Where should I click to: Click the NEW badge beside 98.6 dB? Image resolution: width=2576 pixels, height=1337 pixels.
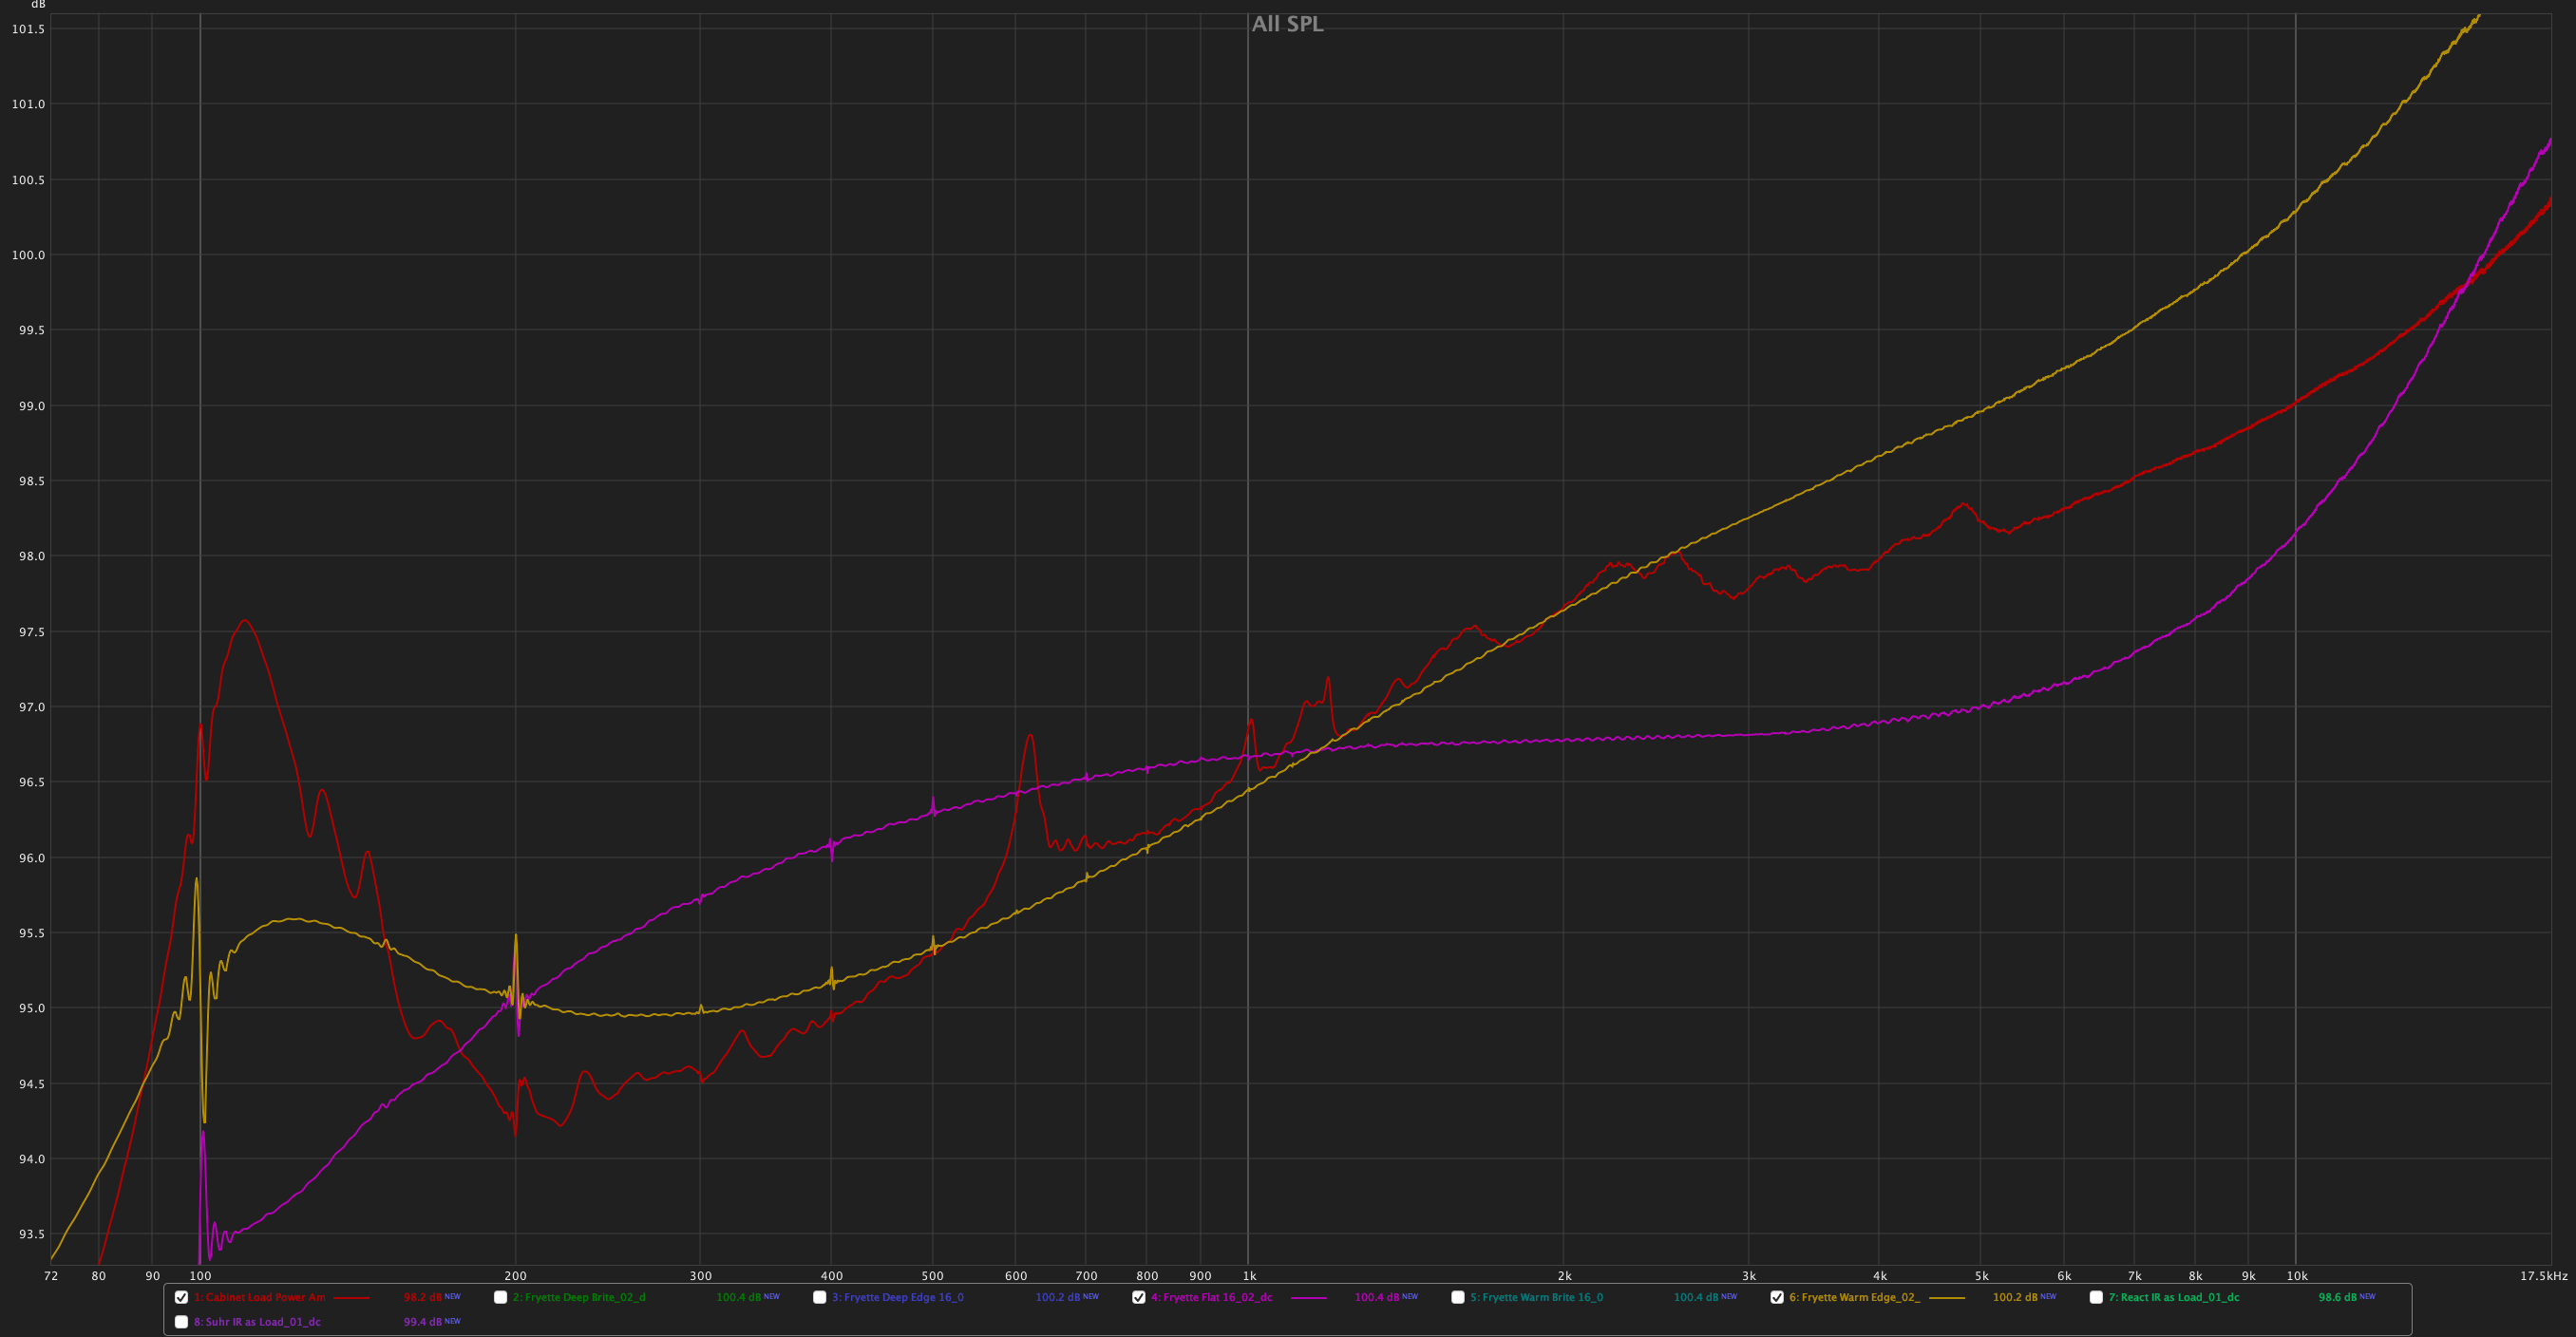coord(2367,1297)
